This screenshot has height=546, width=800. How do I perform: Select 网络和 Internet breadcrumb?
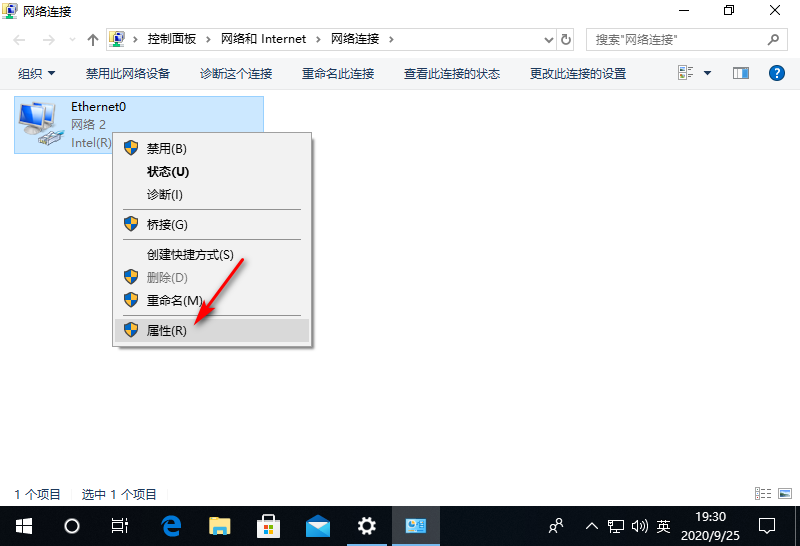tap(263, 39)
